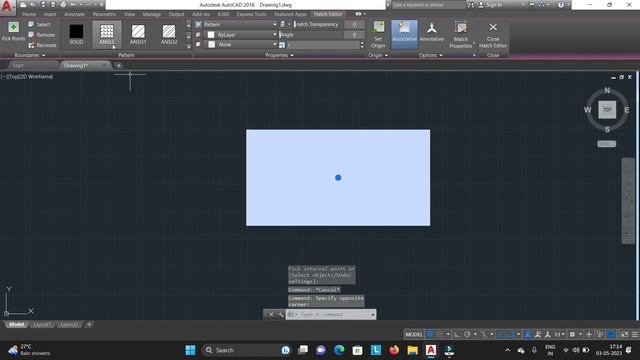This screenshot has height=360, width=640.
Task: Click the Pick Points boundary tool
Action: [13, 31]
